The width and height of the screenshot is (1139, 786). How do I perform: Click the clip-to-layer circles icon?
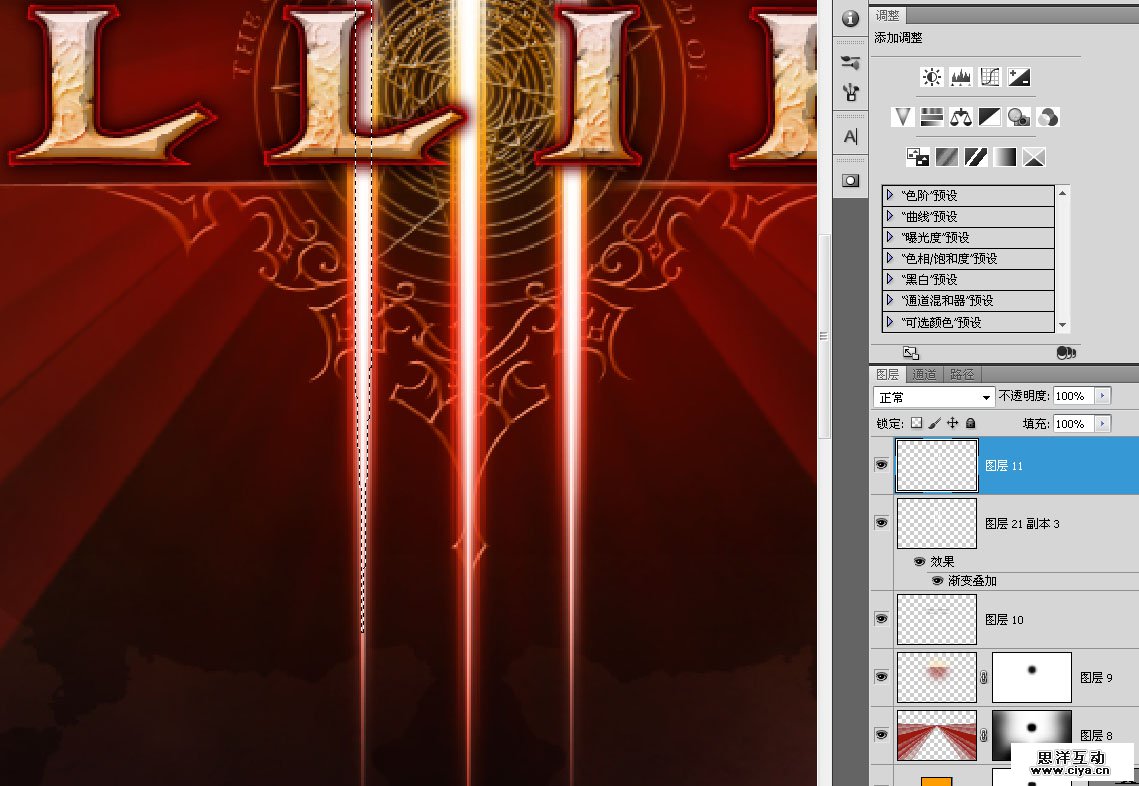(x=1066, y=353)
